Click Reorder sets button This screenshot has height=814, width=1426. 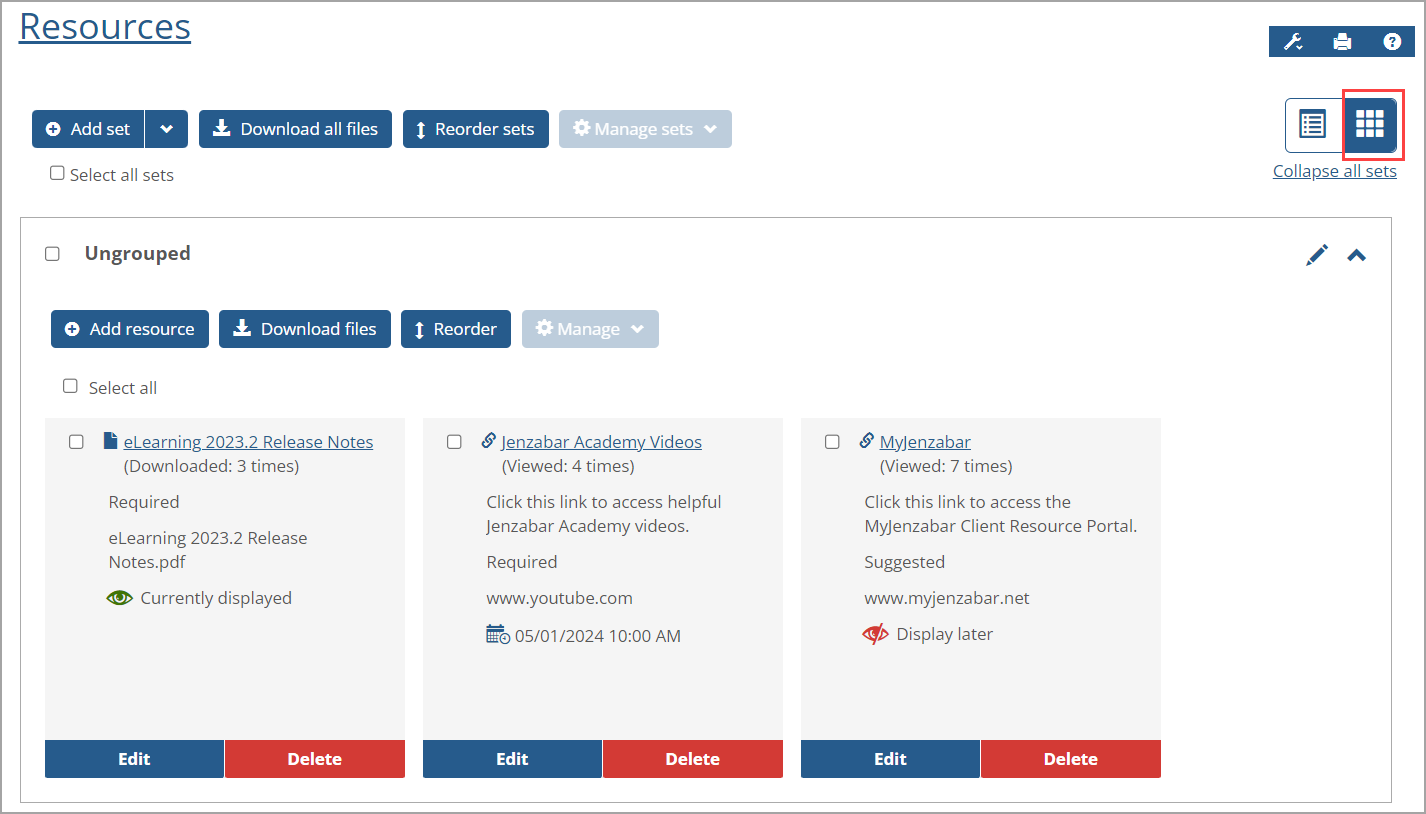(475, 128)
